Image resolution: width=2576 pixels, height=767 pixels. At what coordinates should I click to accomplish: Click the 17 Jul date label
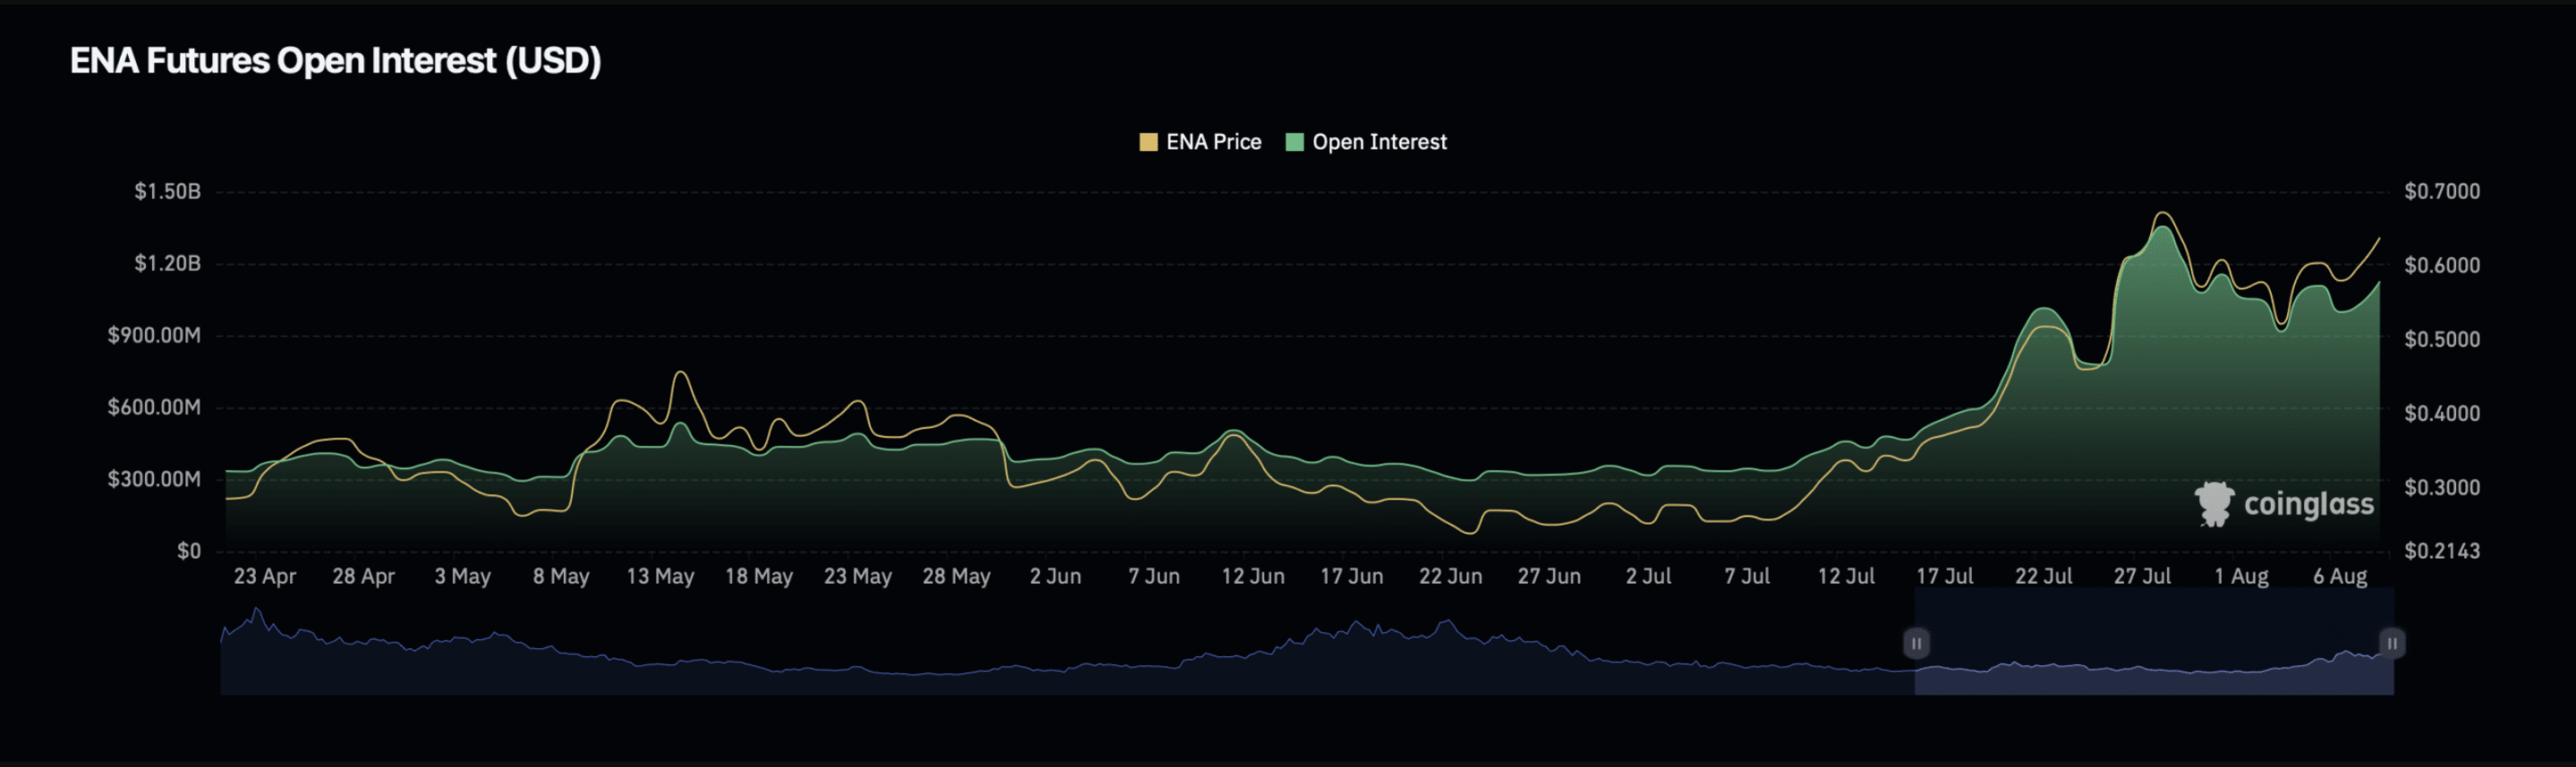[1945, 576]
